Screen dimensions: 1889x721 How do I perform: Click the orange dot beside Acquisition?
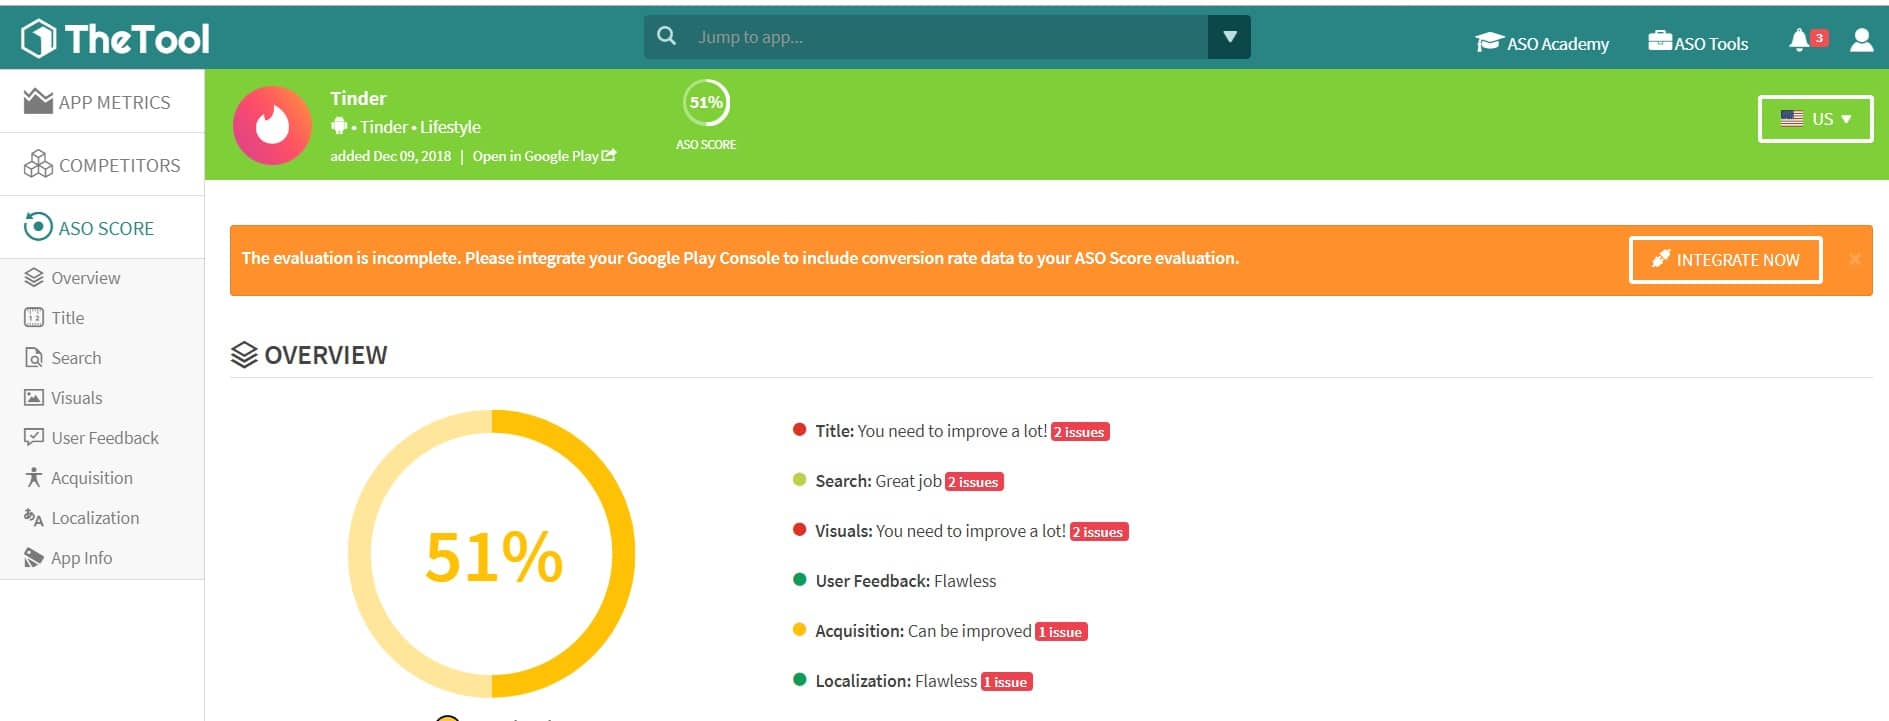(799, 630)
